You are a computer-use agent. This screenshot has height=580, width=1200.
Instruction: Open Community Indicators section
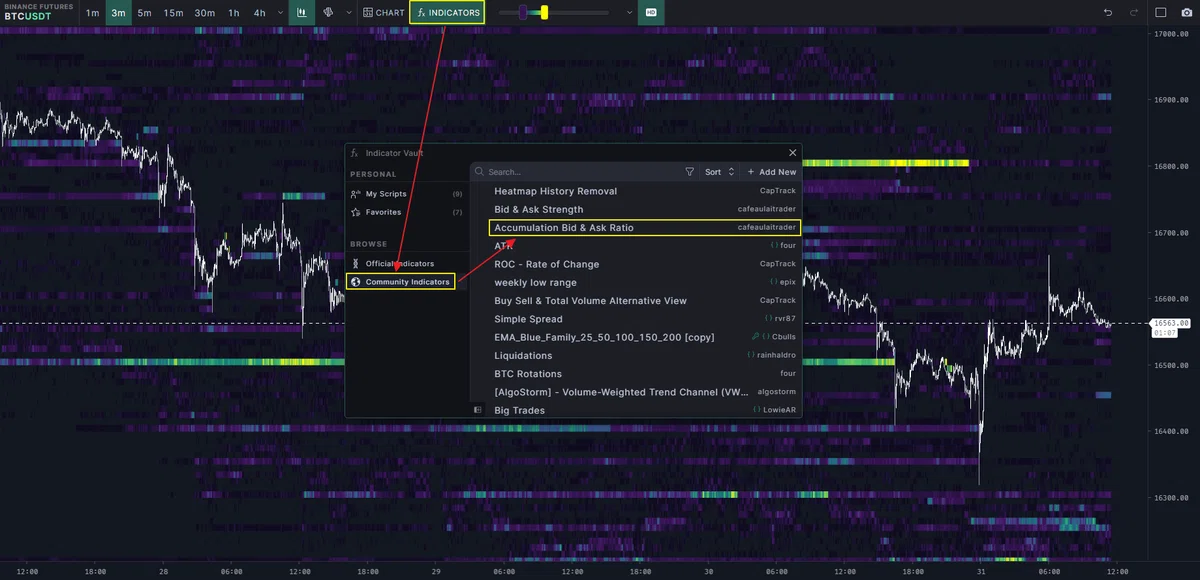400,282
